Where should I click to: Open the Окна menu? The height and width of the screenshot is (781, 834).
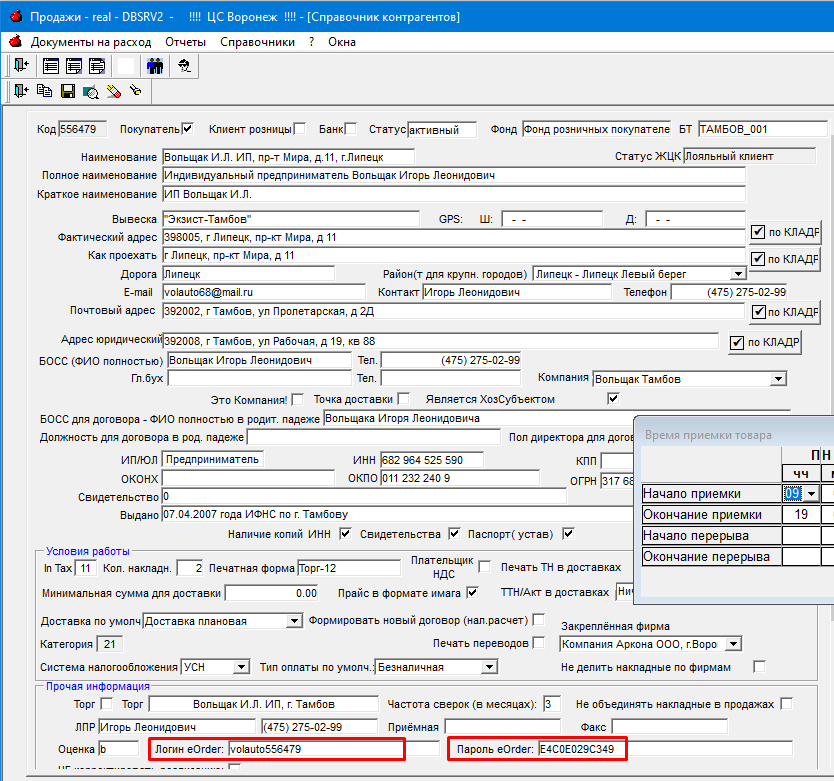click(x=342, y=42)
